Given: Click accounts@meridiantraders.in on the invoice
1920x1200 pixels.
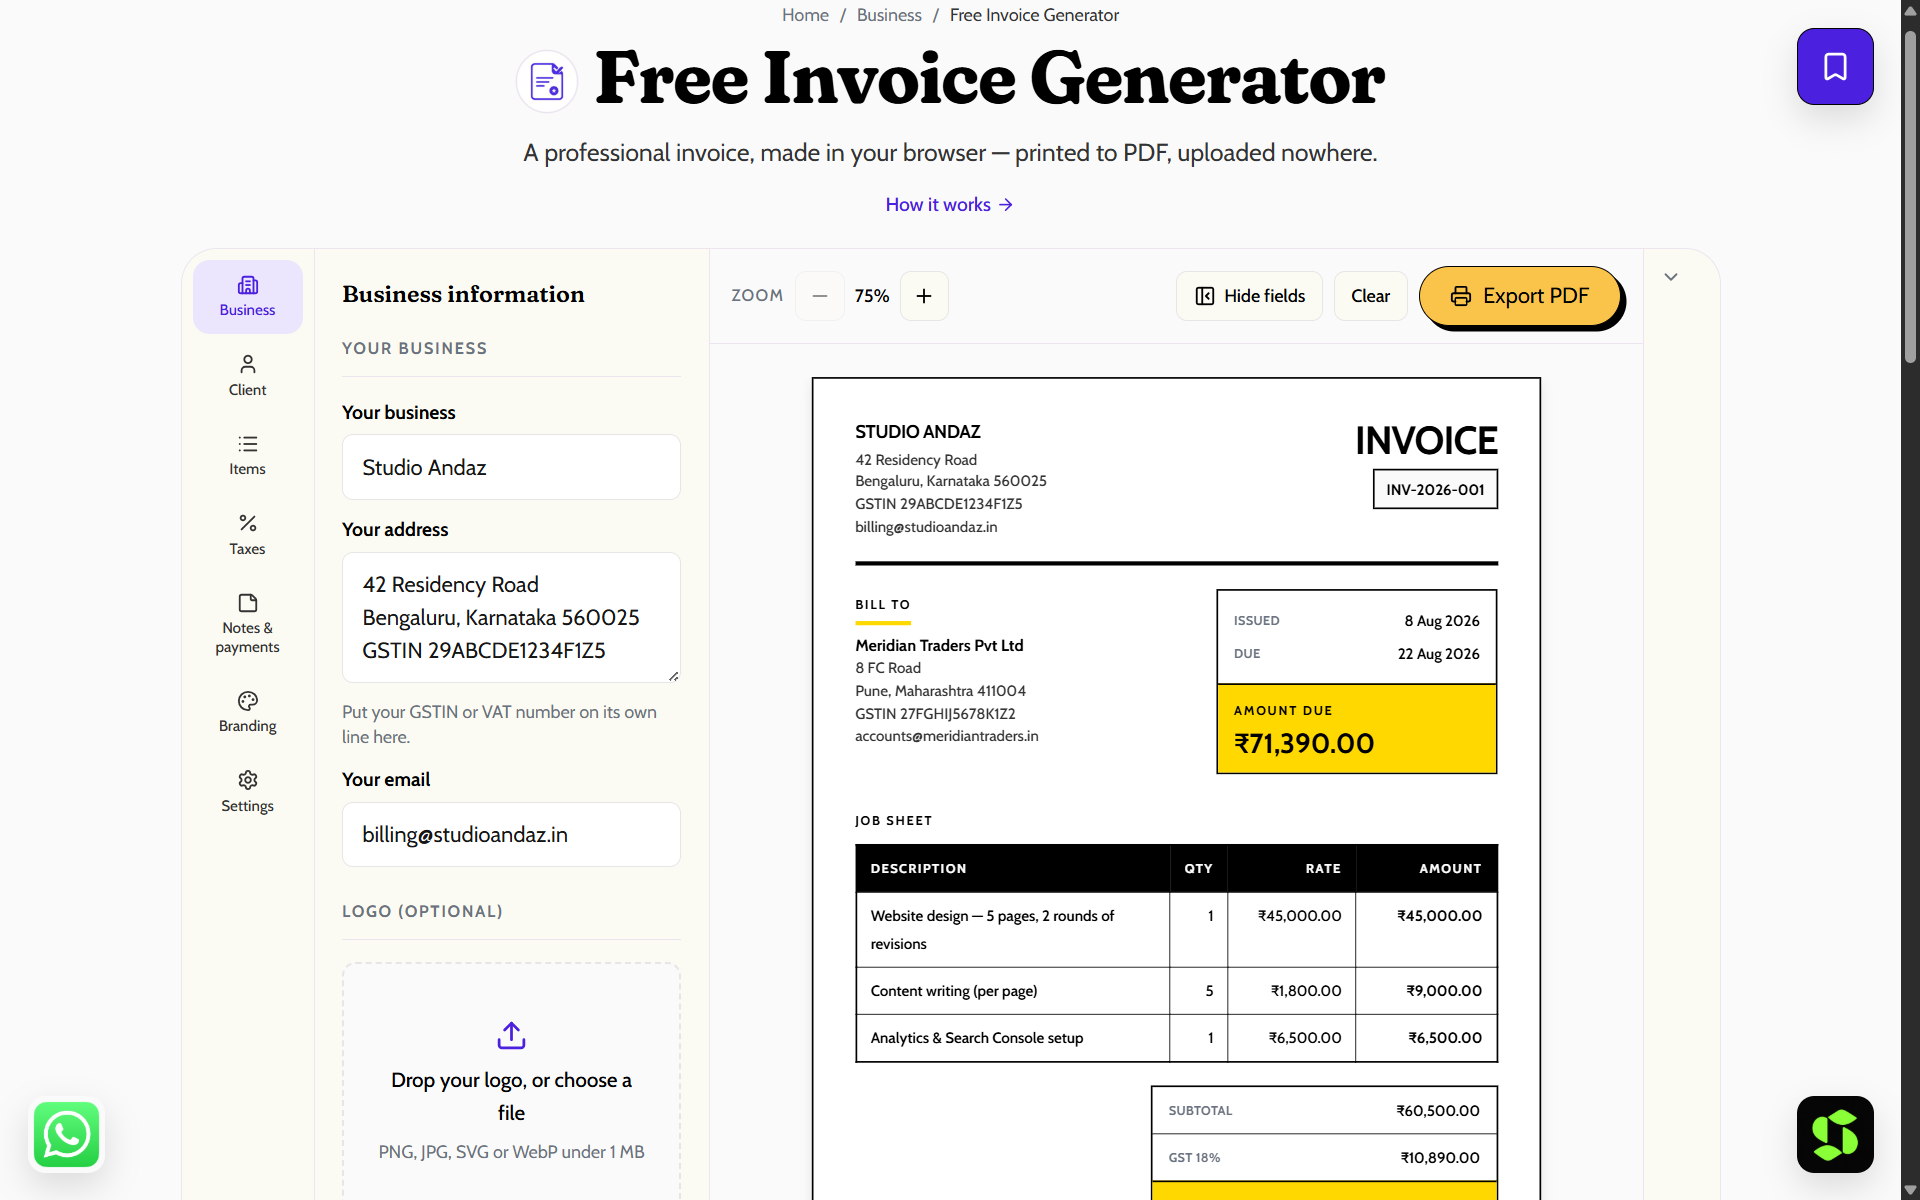Looking at the screenshot, I should tap(947, 736).
